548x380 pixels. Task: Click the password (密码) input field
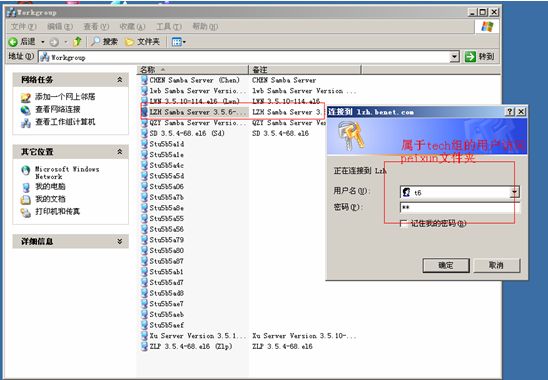click(460, 208)
